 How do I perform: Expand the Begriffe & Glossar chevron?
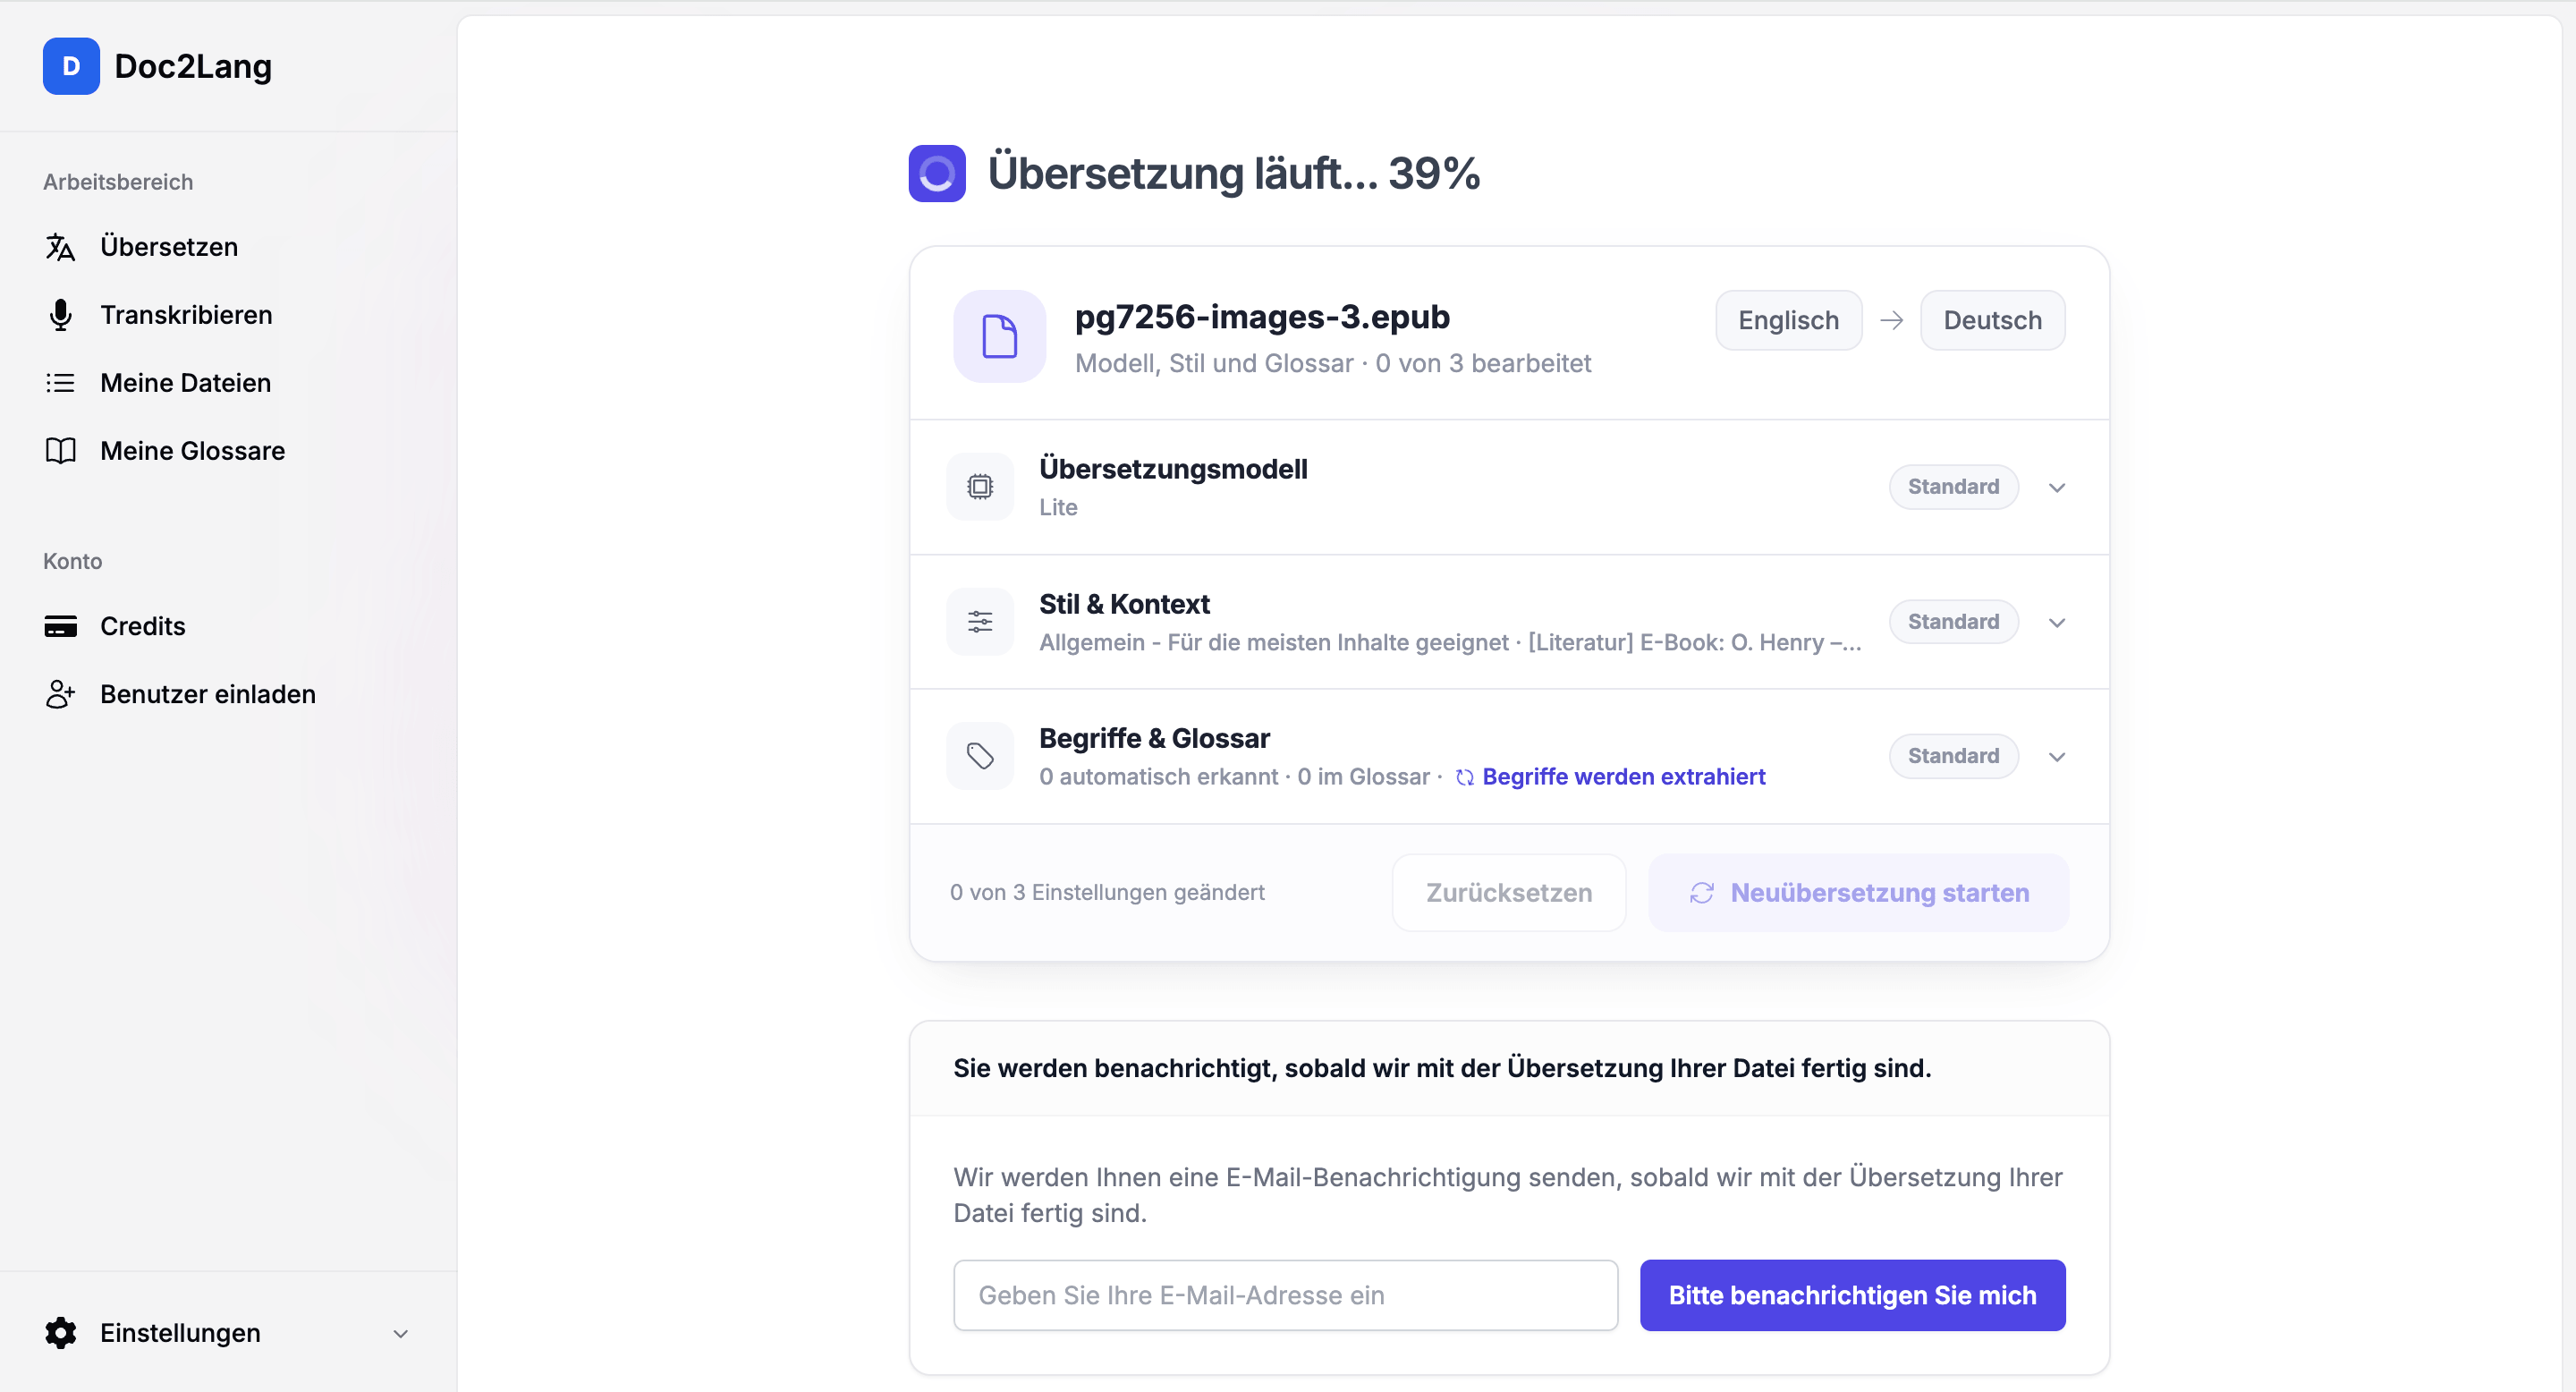point(2057,757)
